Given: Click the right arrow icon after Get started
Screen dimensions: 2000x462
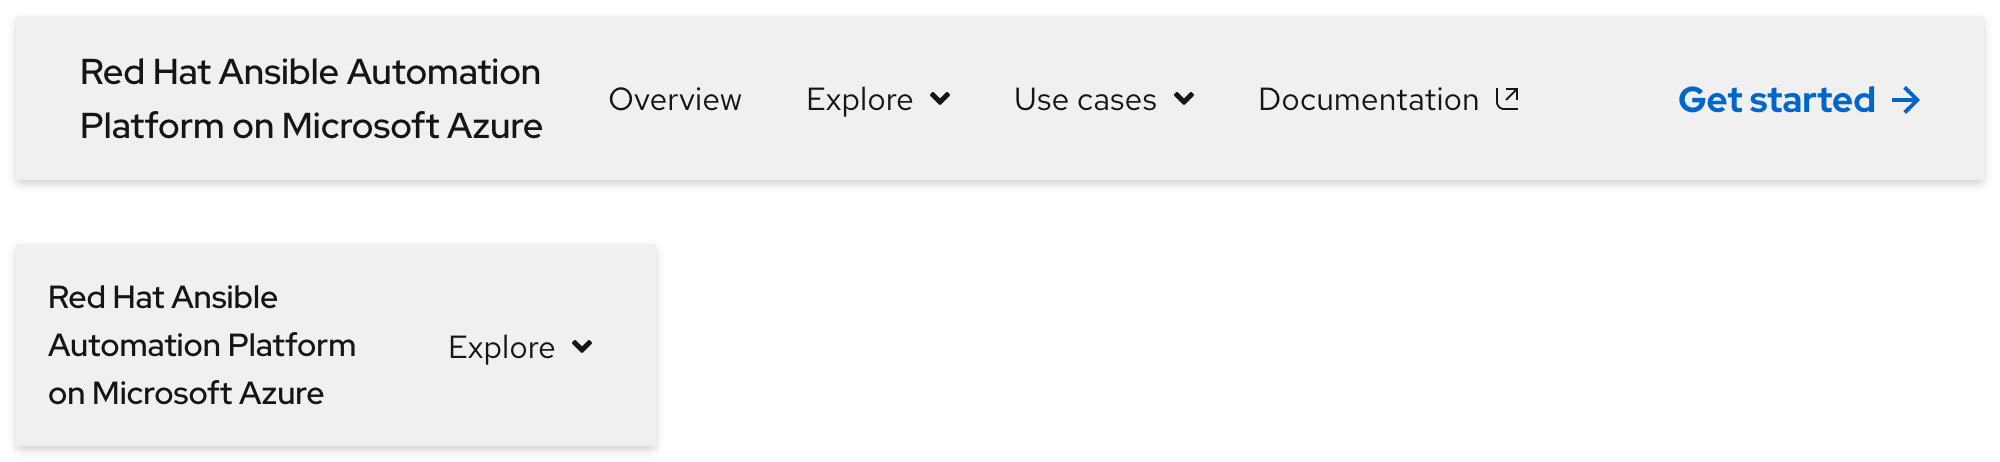Looking at the screenshot, I should click(x=1906, y=100).
